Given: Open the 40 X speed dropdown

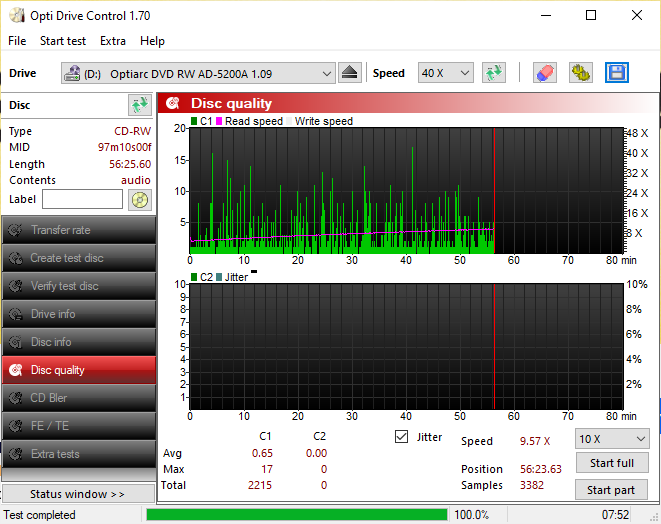Looking at the screenshot, I should (x=446, y=73).
